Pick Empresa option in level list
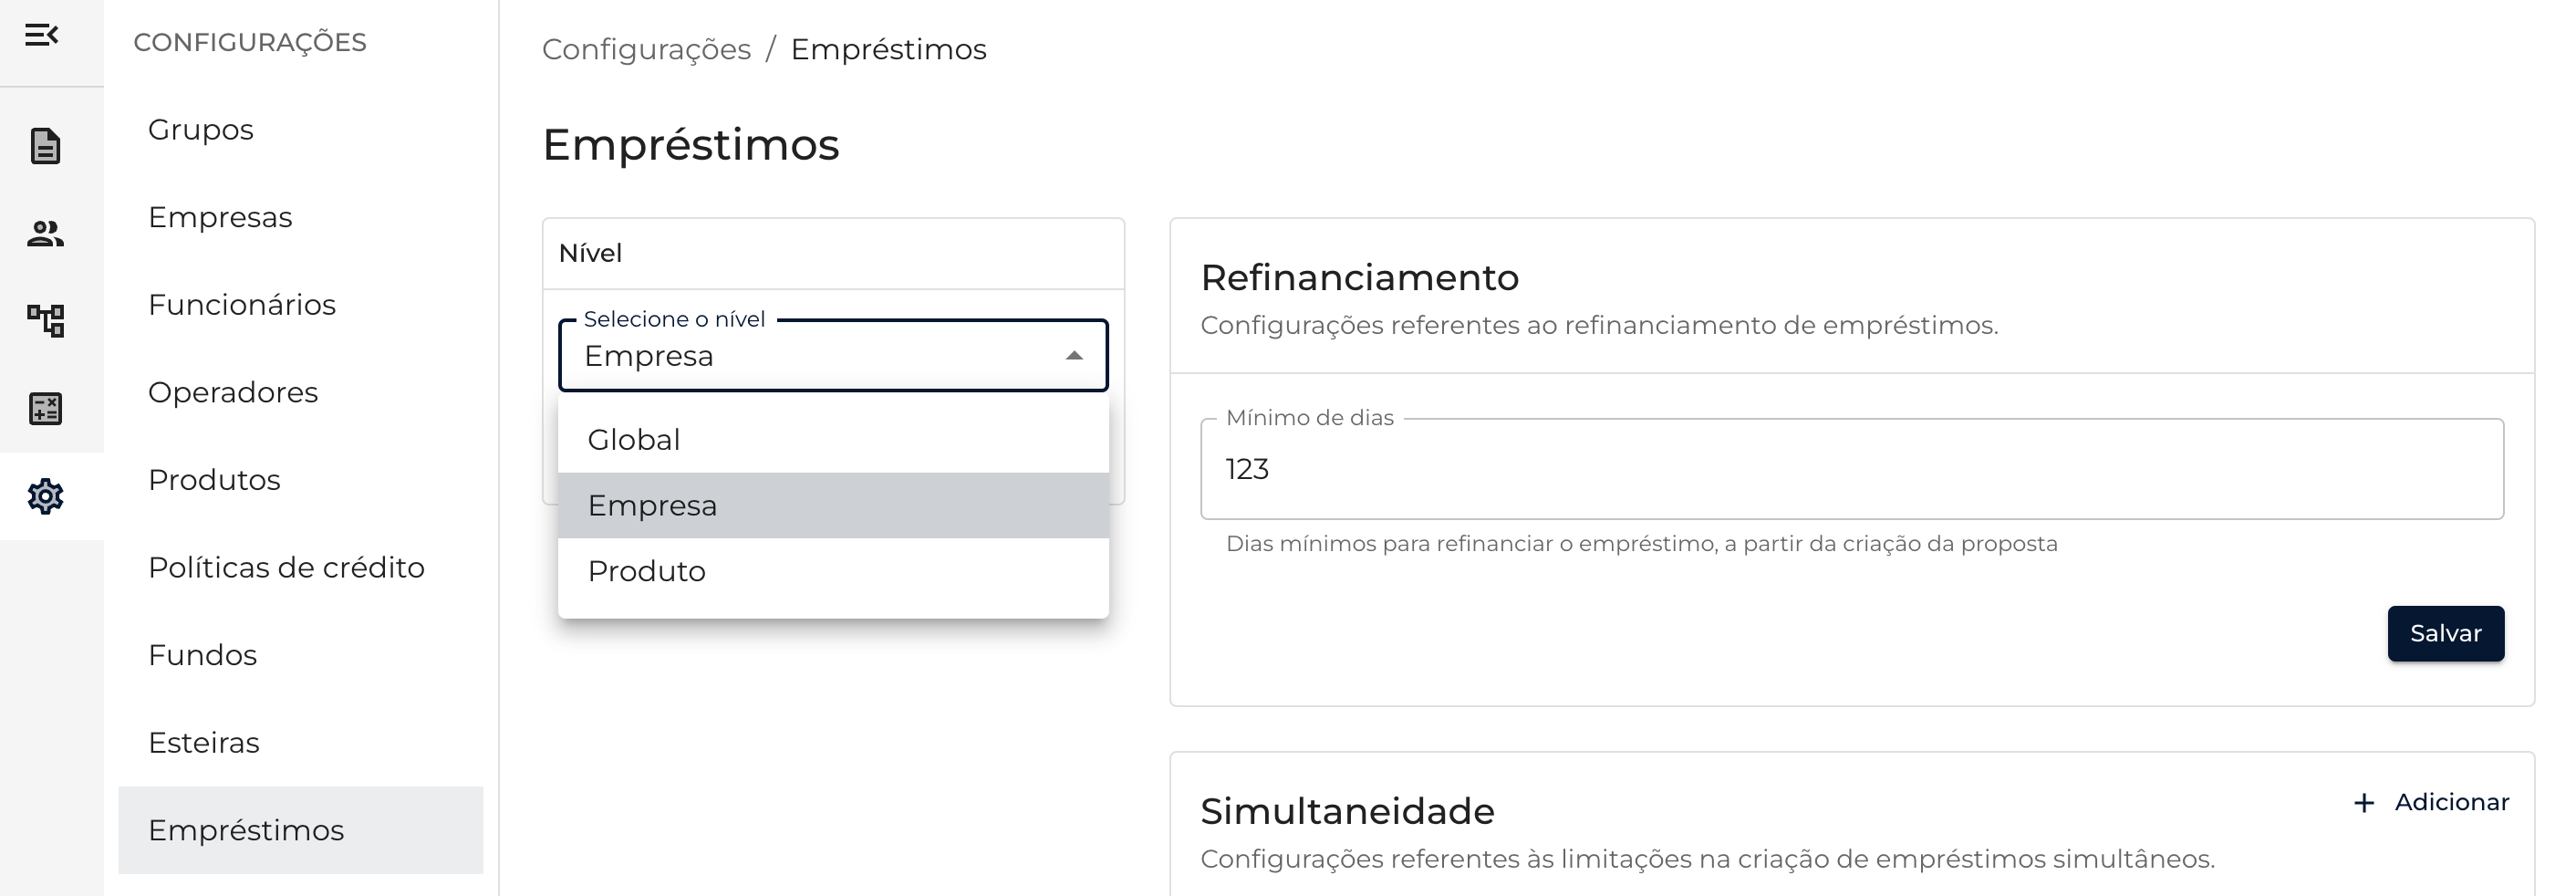The image size is (2576, 896). click(x=652, y=506)
